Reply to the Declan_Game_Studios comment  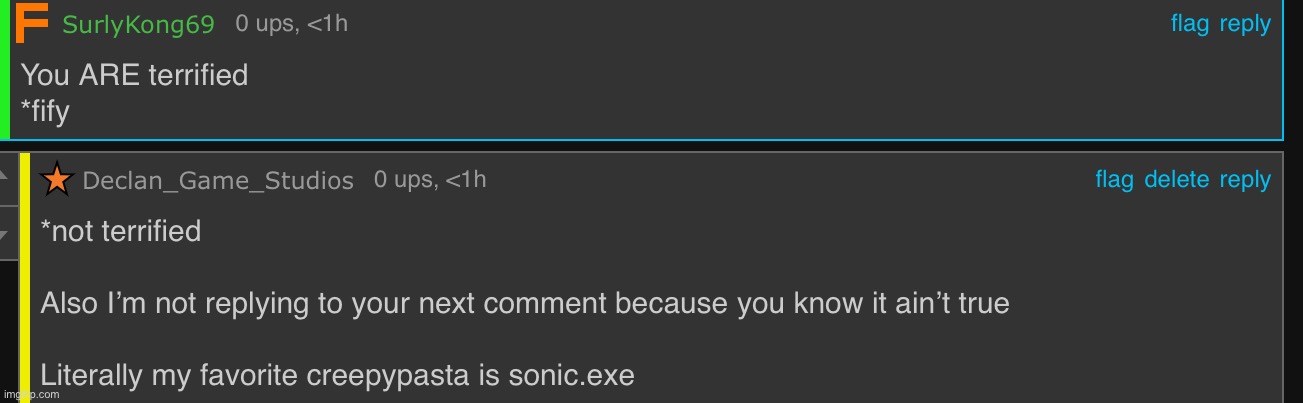1245,180
